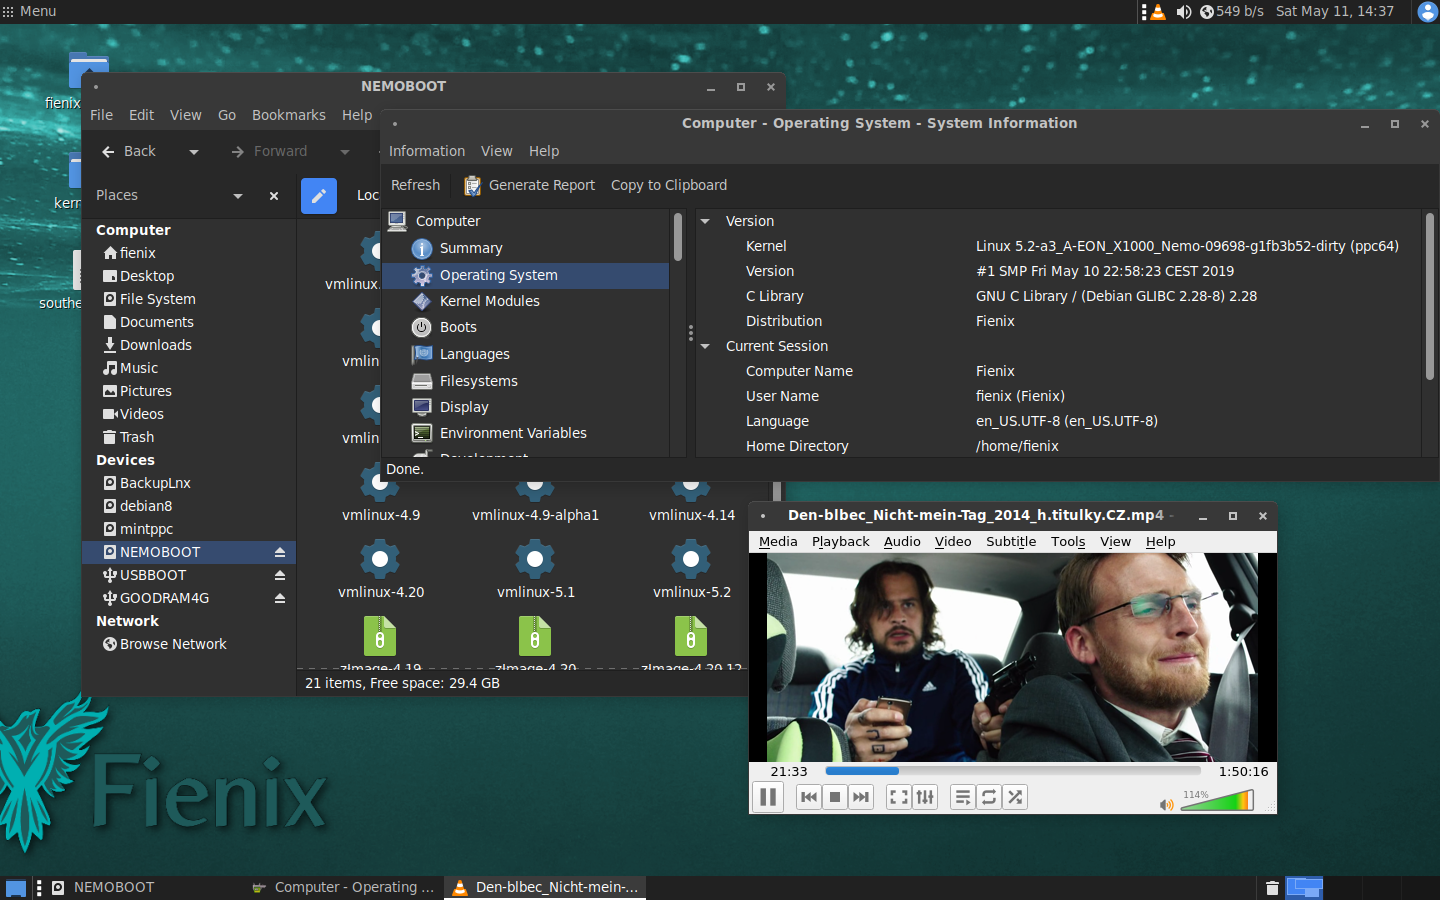The height and width of the screenshot is (900, 1440).
Task: Toggle loop mode in VLC
Action: [989, 797]
